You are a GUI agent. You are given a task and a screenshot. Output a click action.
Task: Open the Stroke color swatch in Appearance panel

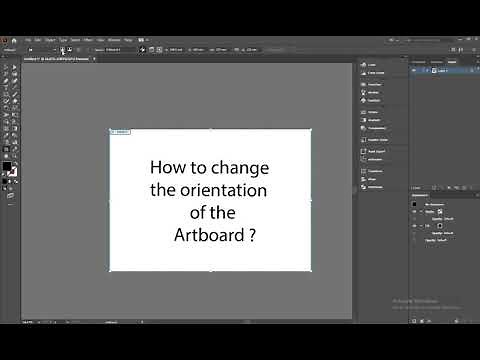(440, 212)
